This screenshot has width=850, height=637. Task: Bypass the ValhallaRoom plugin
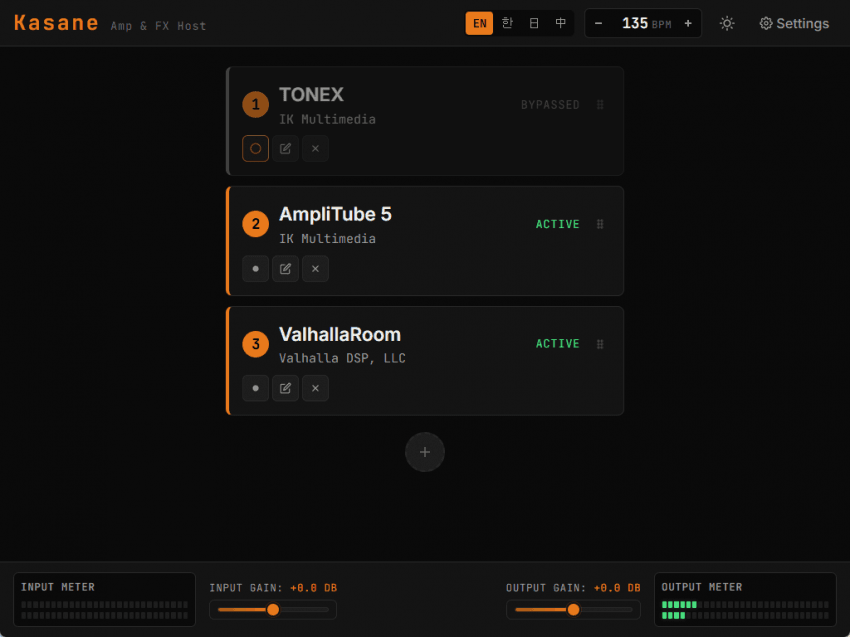(x=255, y=388)
